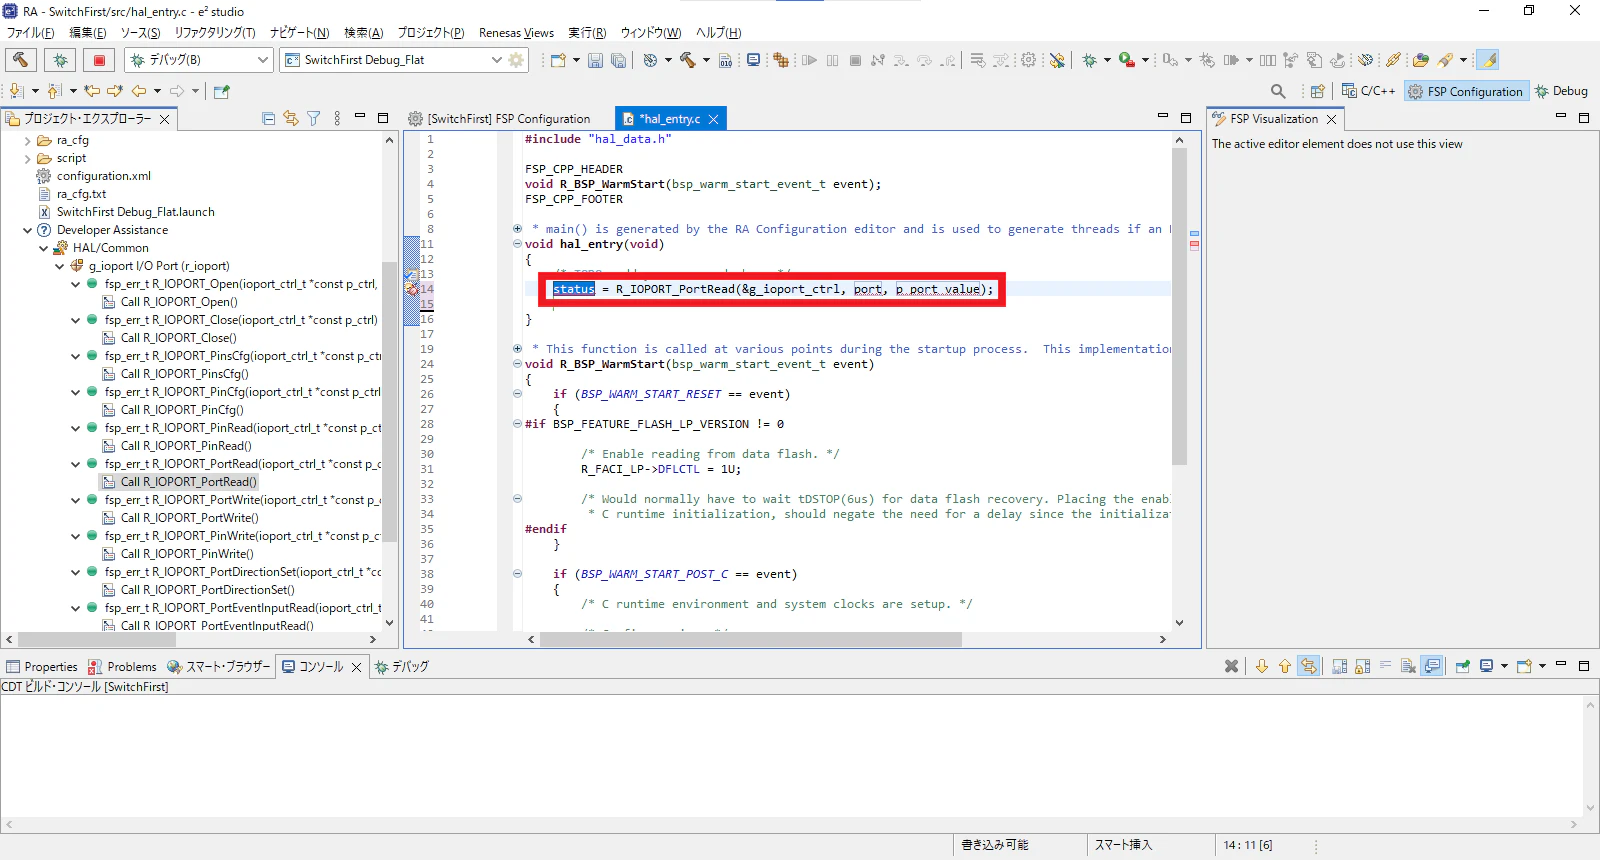Edit launch configuration gear icon
1600x860 pixels.
(516, 60)
